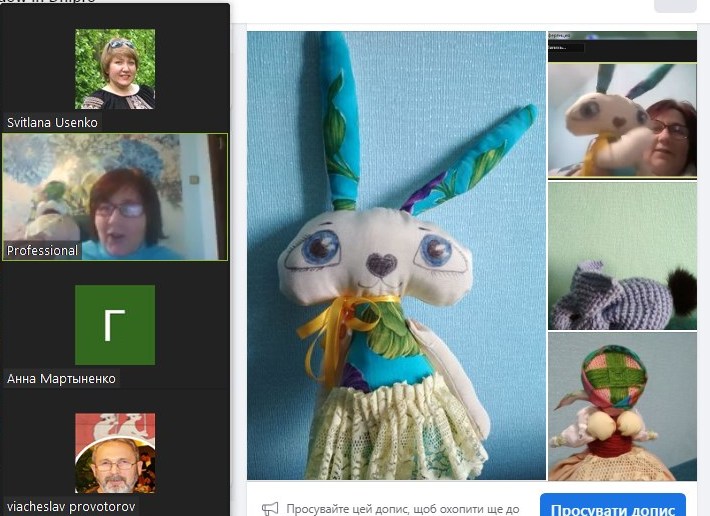
Task: Click the 'viacheslav provotorov' name label
Action: coord(71,506)
